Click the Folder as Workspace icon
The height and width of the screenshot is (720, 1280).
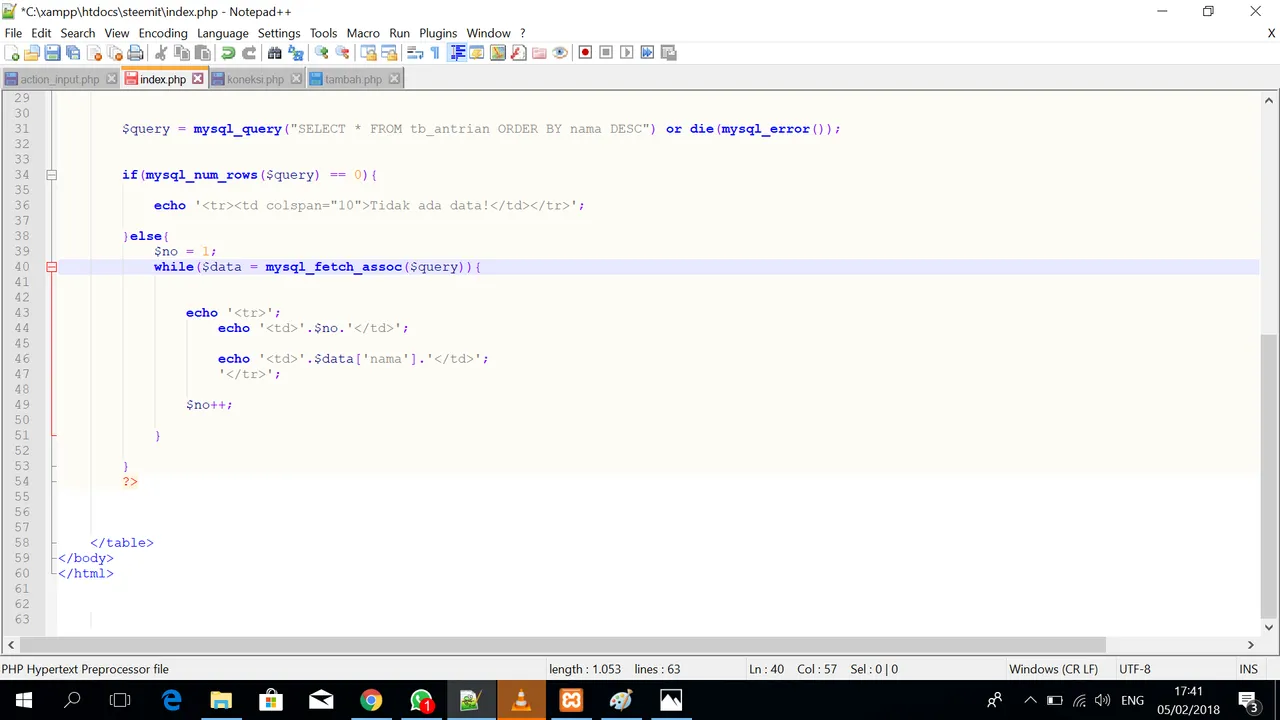point(539,52)
